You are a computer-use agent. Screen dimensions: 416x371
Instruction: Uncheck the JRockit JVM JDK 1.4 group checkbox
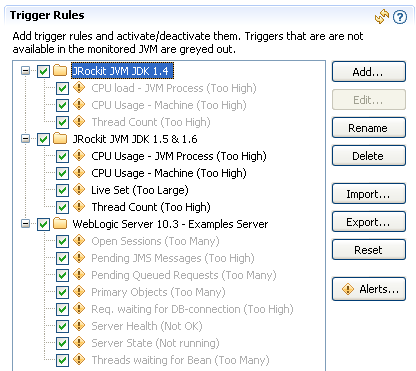point(43,71)
